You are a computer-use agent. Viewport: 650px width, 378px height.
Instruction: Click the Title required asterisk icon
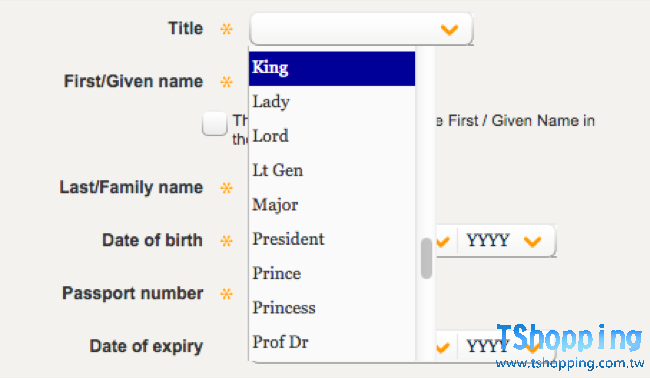[x=226, y=29]
